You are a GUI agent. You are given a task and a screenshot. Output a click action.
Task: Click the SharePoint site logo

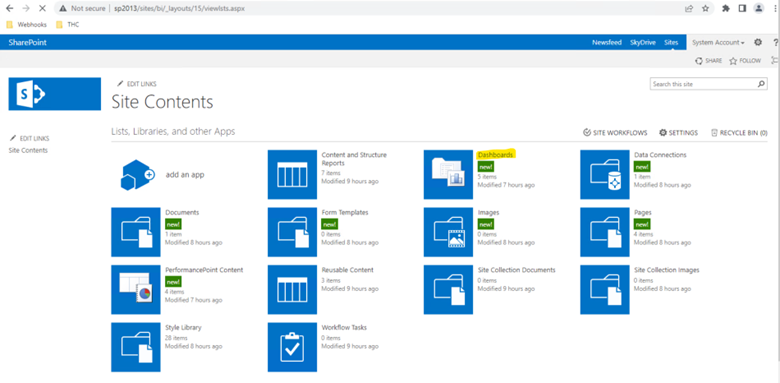[55, 94]
